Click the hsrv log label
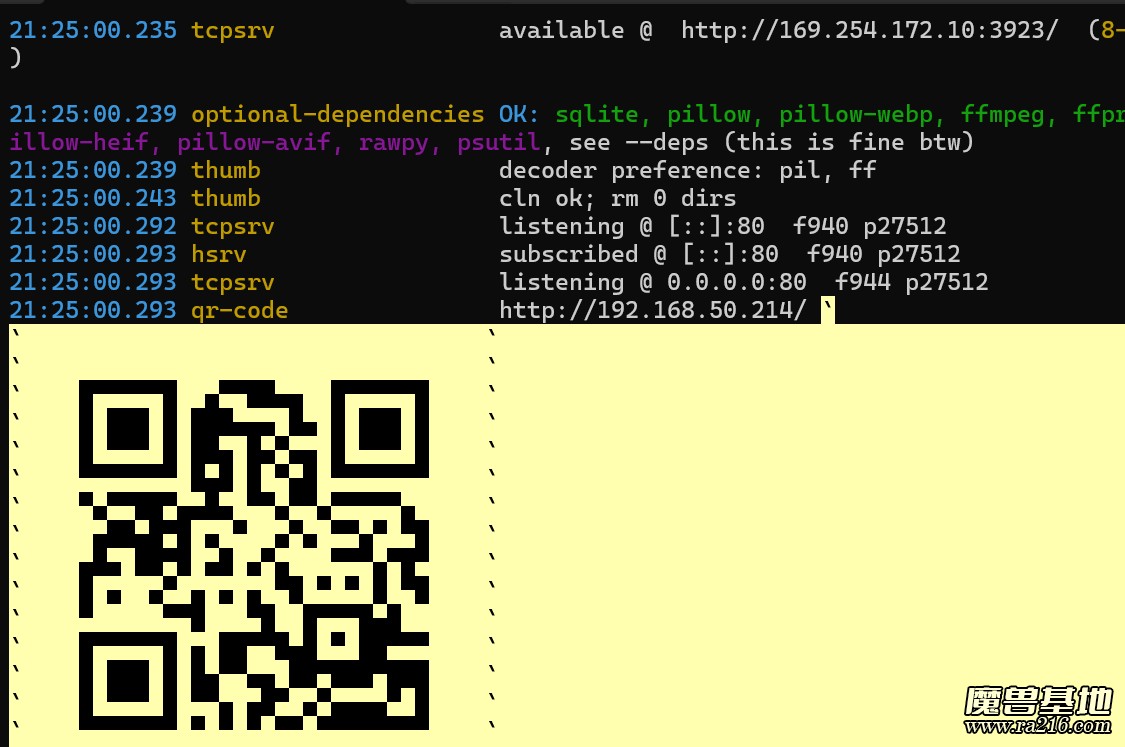1125x747 pixels. (219, 255)
